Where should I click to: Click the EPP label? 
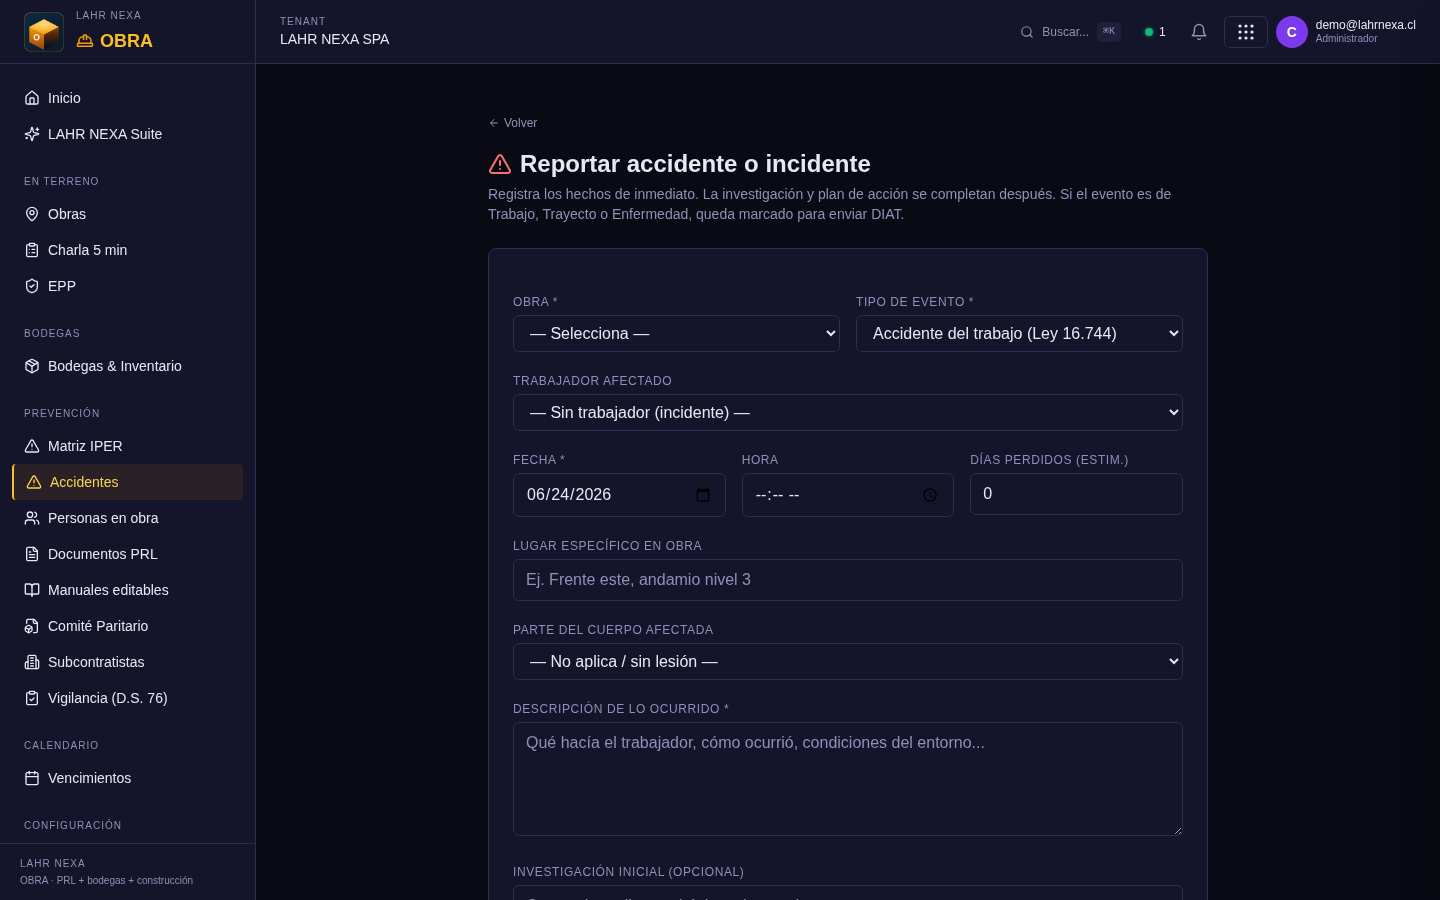click(x=62, y=286)
